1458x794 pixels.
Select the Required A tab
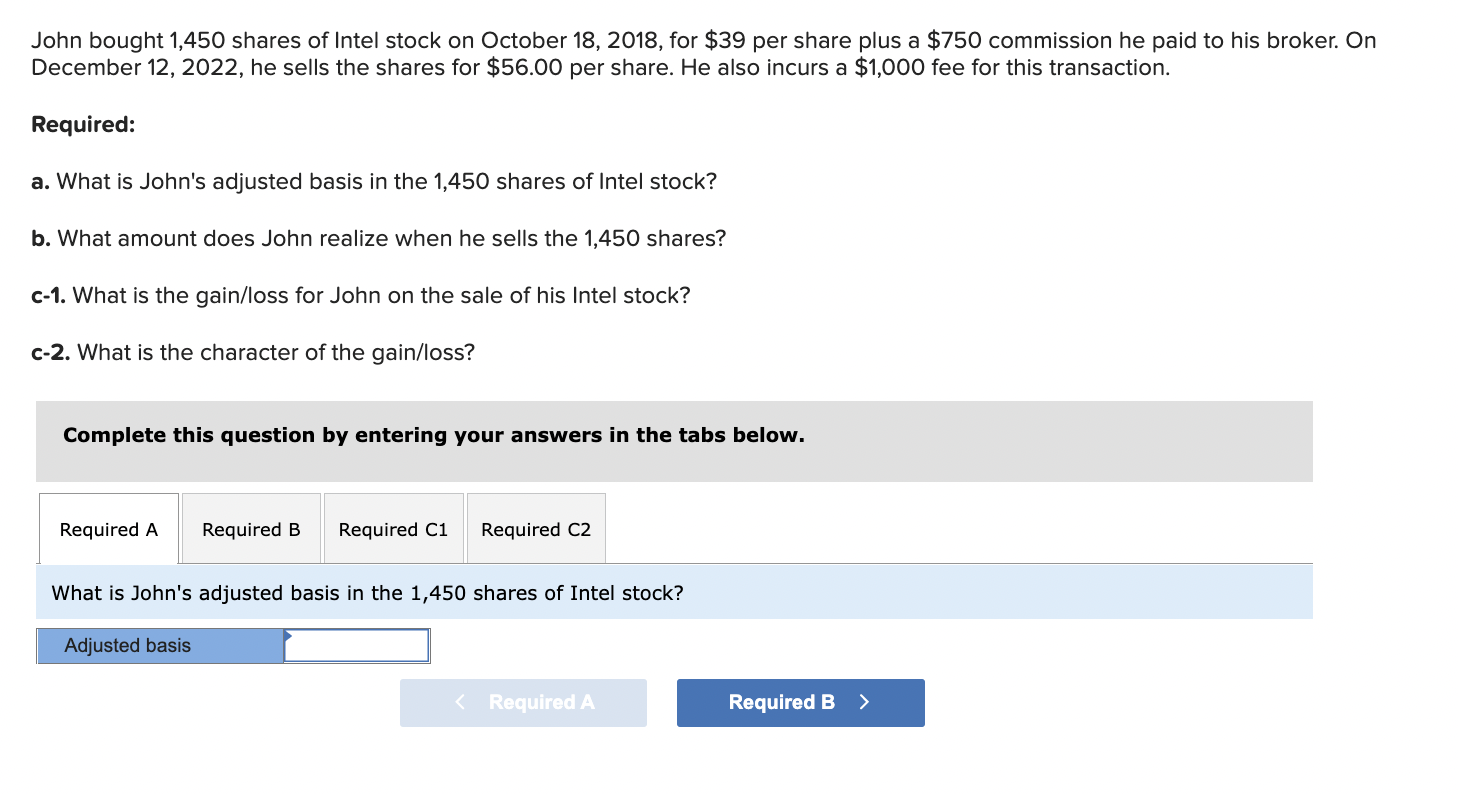(109, 529)
